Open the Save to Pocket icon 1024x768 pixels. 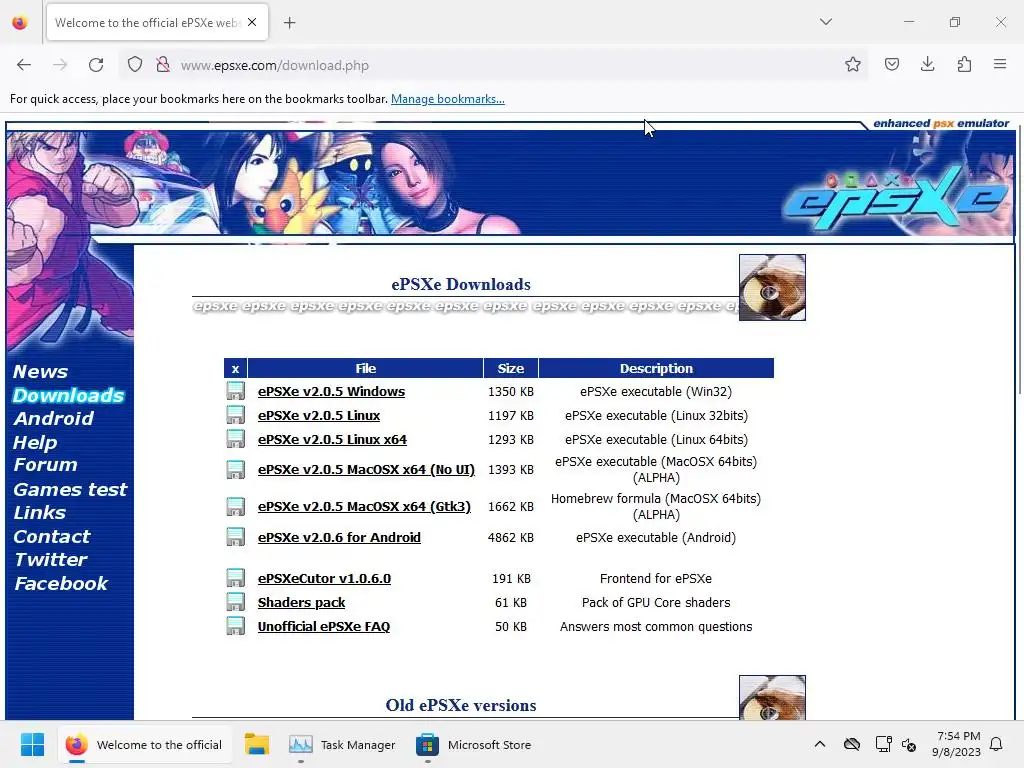pyautogui.click(x=891, y=64)
